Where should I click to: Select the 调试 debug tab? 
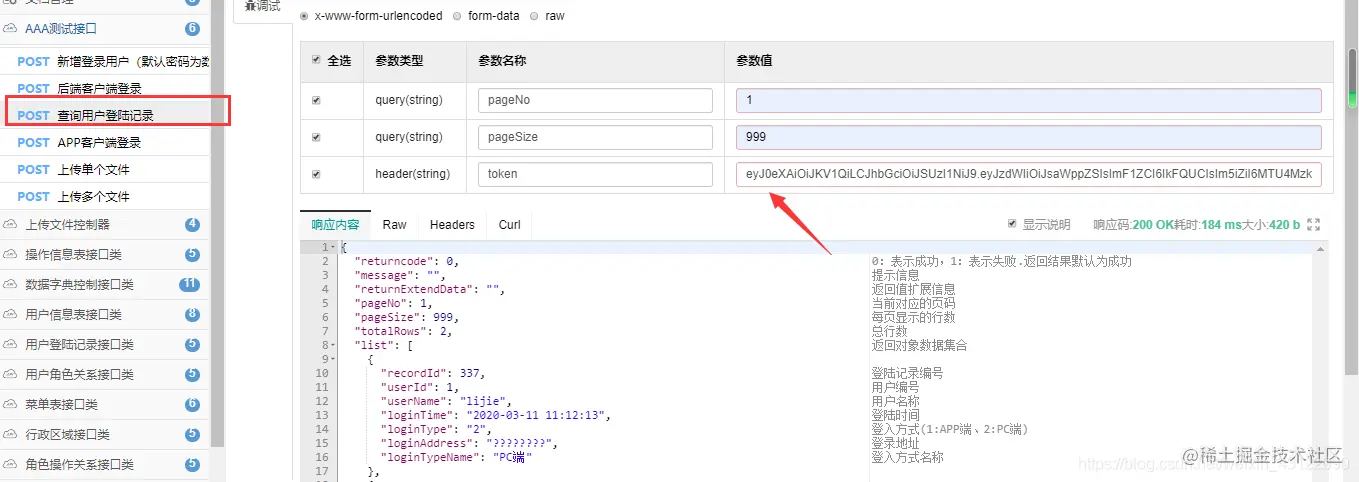point(262,7)
